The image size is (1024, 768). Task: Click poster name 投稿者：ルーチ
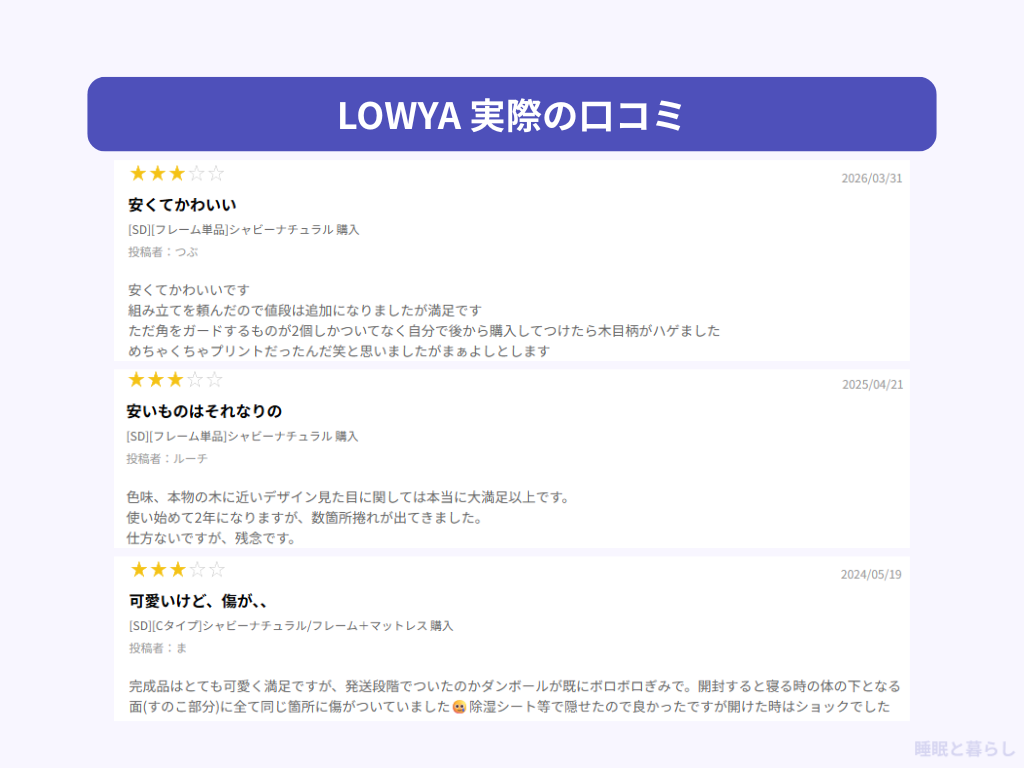pos(167,459)
